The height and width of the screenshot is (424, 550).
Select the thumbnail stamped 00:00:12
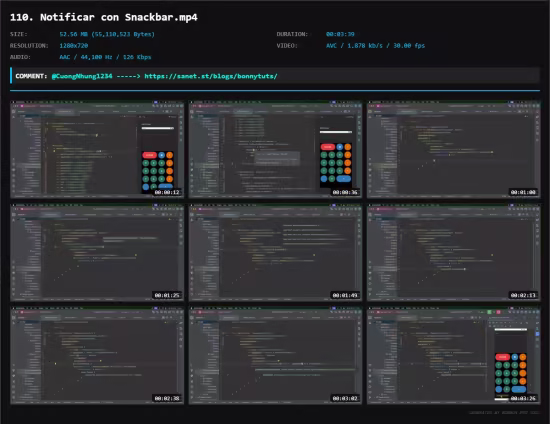pos(97,149)
